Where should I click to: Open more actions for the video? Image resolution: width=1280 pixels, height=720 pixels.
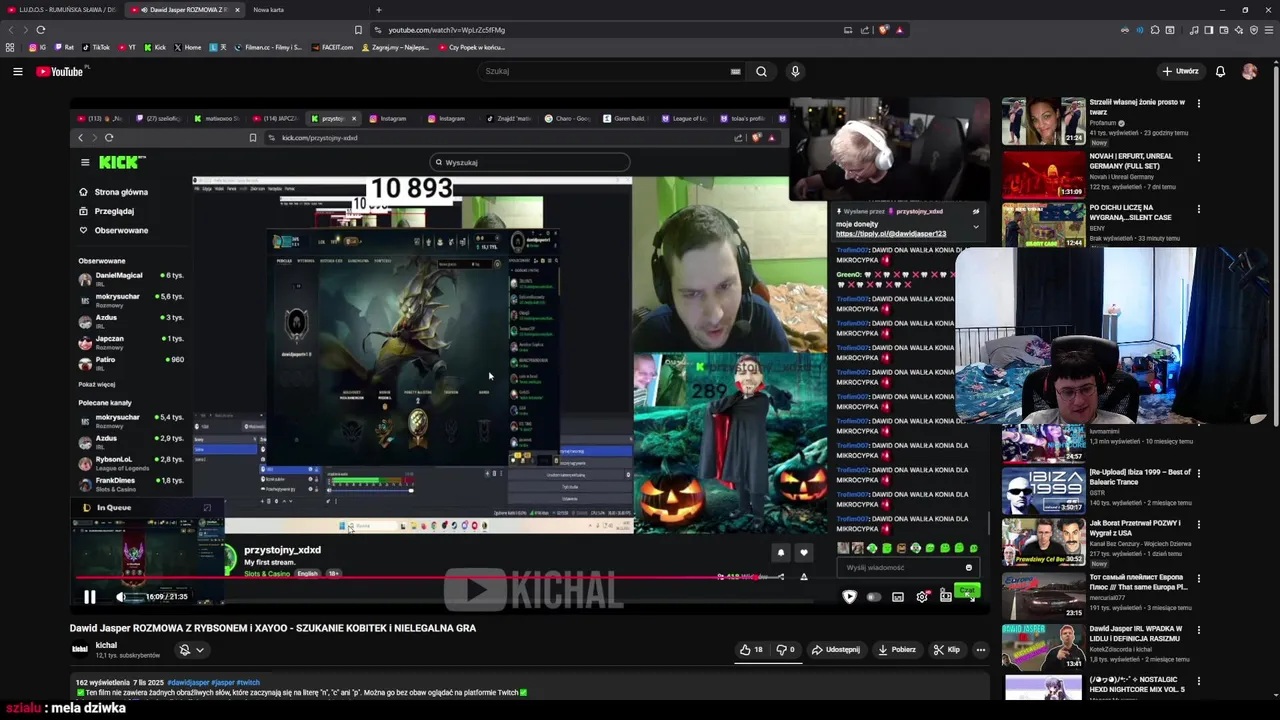[980, 650]
